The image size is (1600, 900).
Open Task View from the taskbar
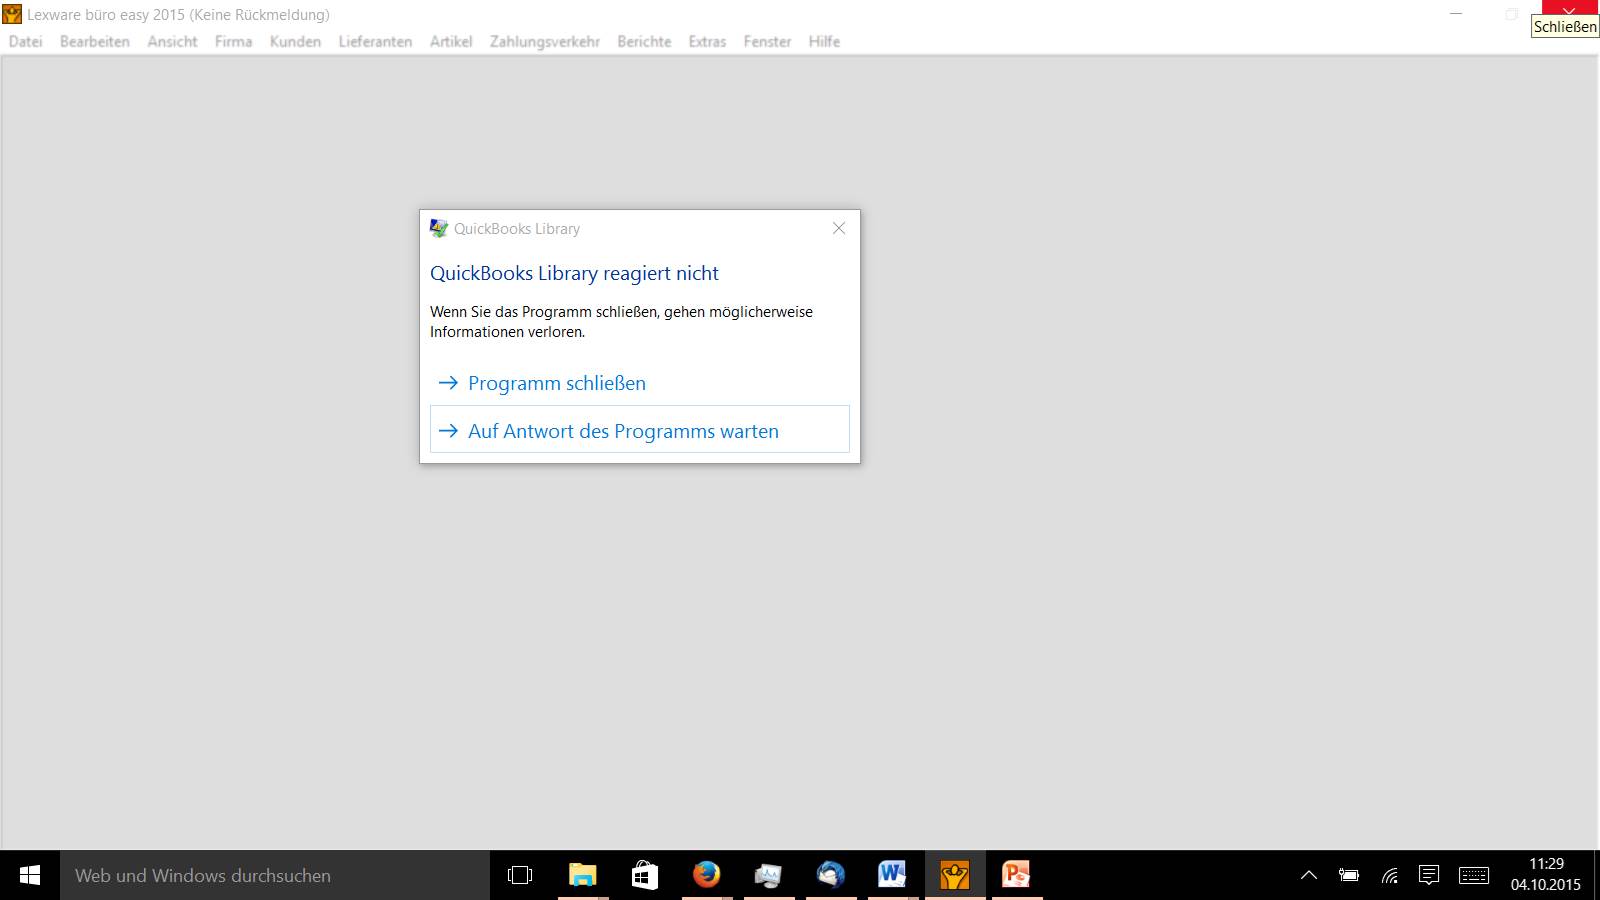pyautogui.click(x=520, y=875)
